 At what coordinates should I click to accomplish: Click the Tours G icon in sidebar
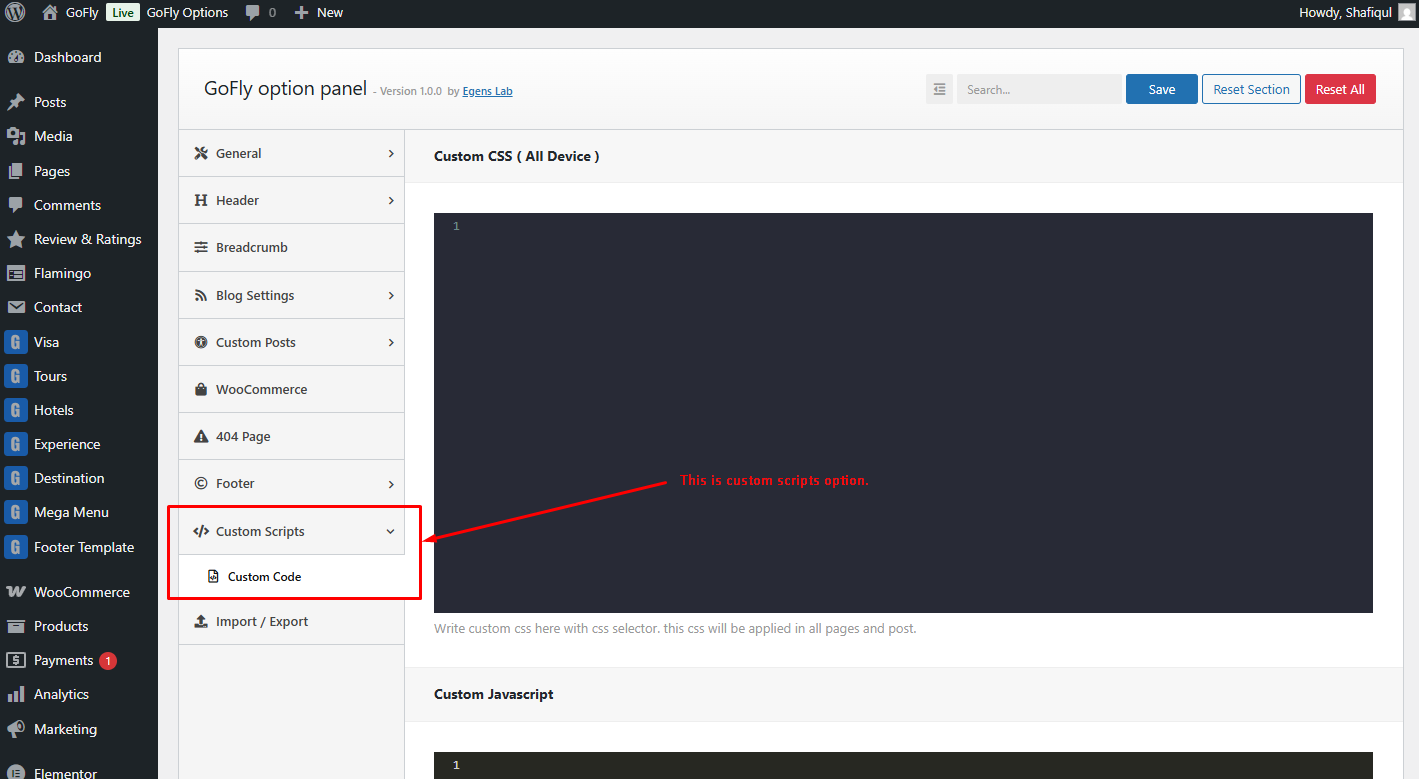pos(16,376)
